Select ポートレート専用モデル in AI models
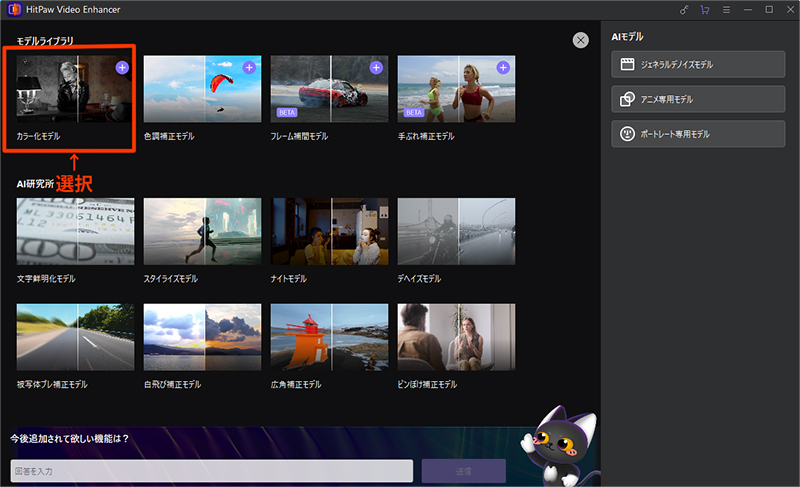The image size is (800, 487). (698, 134)
